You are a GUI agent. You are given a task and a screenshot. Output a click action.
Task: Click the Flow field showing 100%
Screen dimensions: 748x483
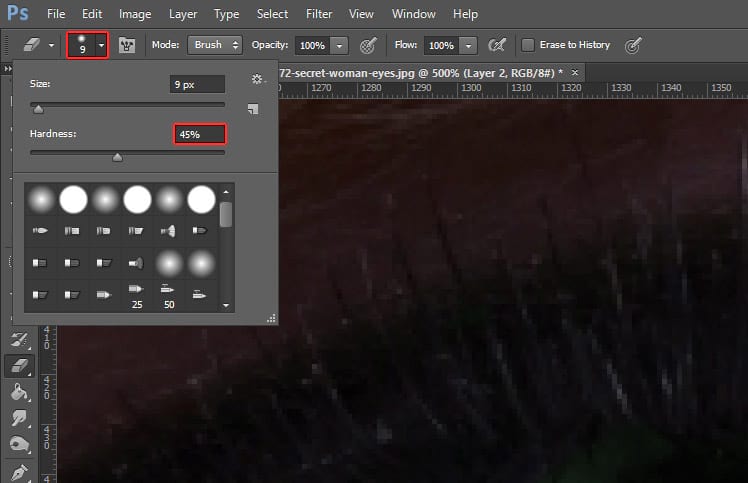[x=441, y=46]
